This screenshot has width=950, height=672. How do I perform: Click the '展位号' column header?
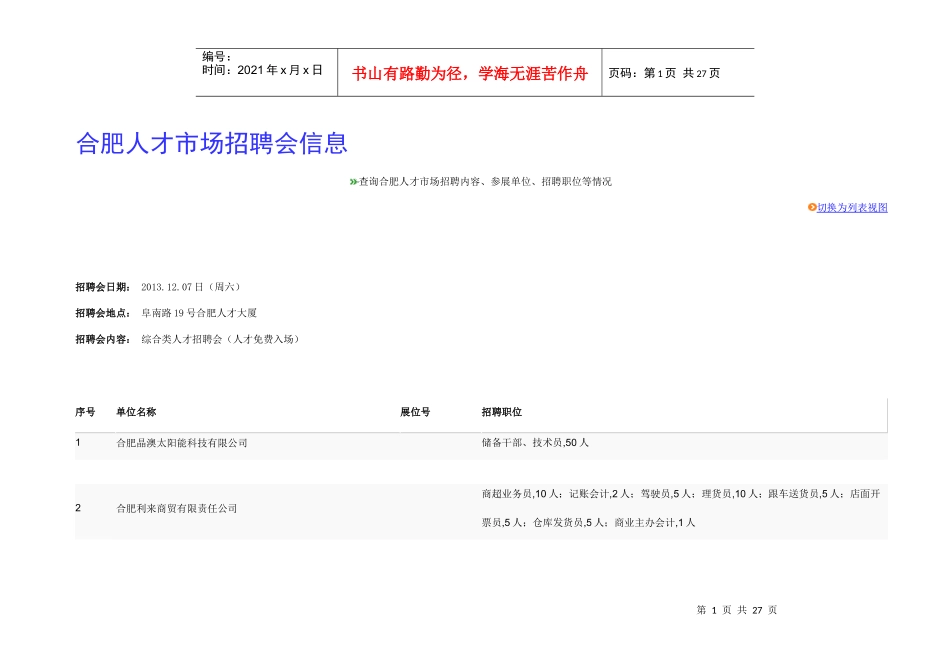click(415, 412)
